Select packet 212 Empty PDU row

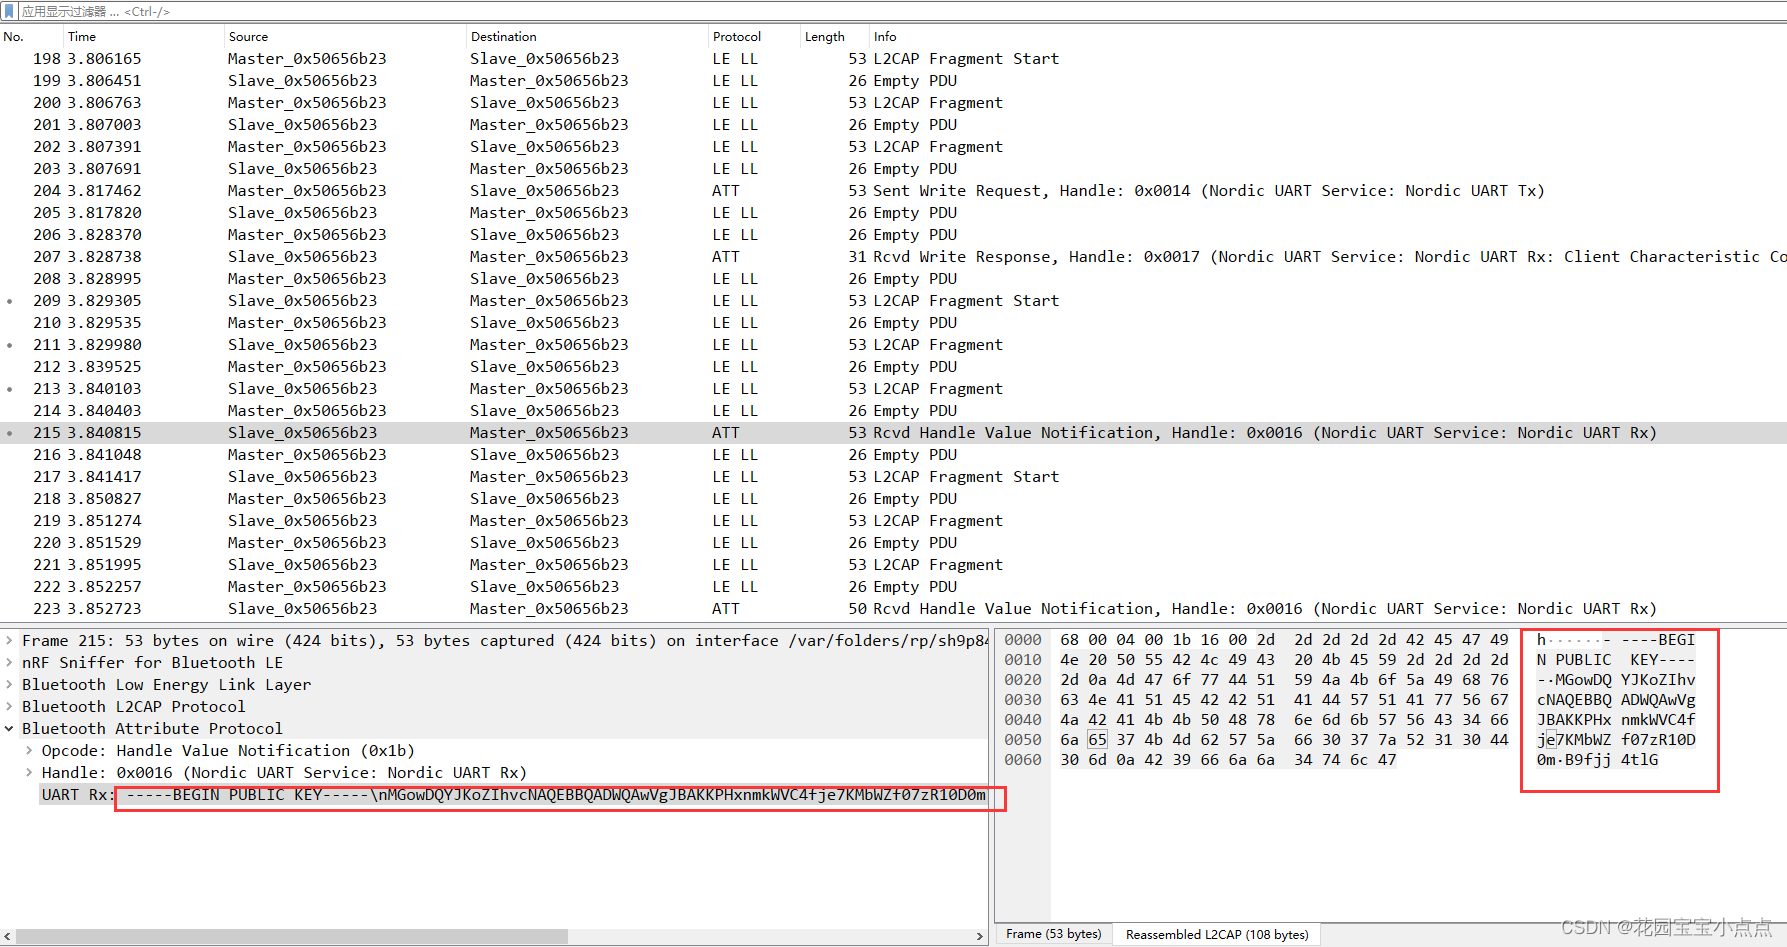pyautogui.click(x=893, y=367)
